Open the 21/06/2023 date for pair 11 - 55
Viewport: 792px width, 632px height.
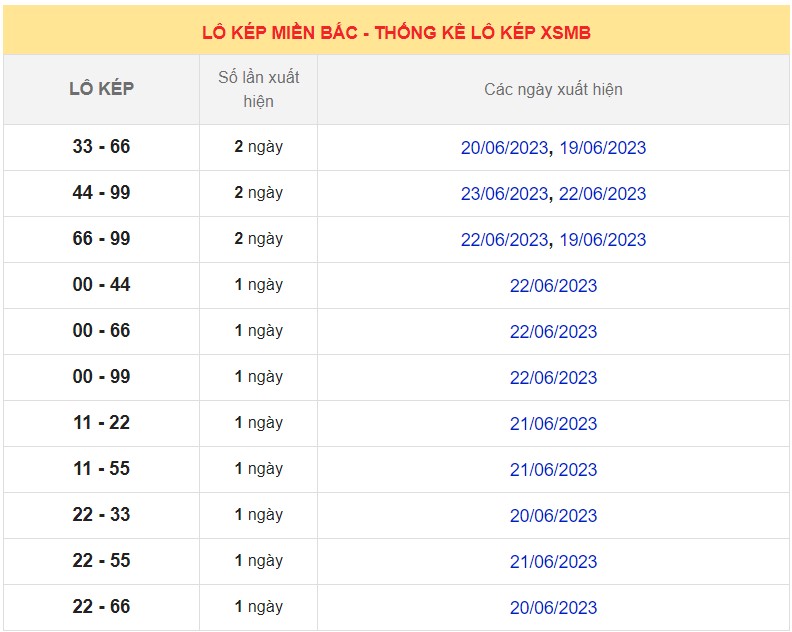(554, 469)
